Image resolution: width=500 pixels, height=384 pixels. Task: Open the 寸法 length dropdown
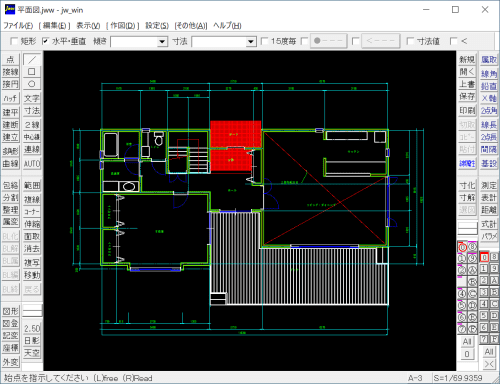251,42
